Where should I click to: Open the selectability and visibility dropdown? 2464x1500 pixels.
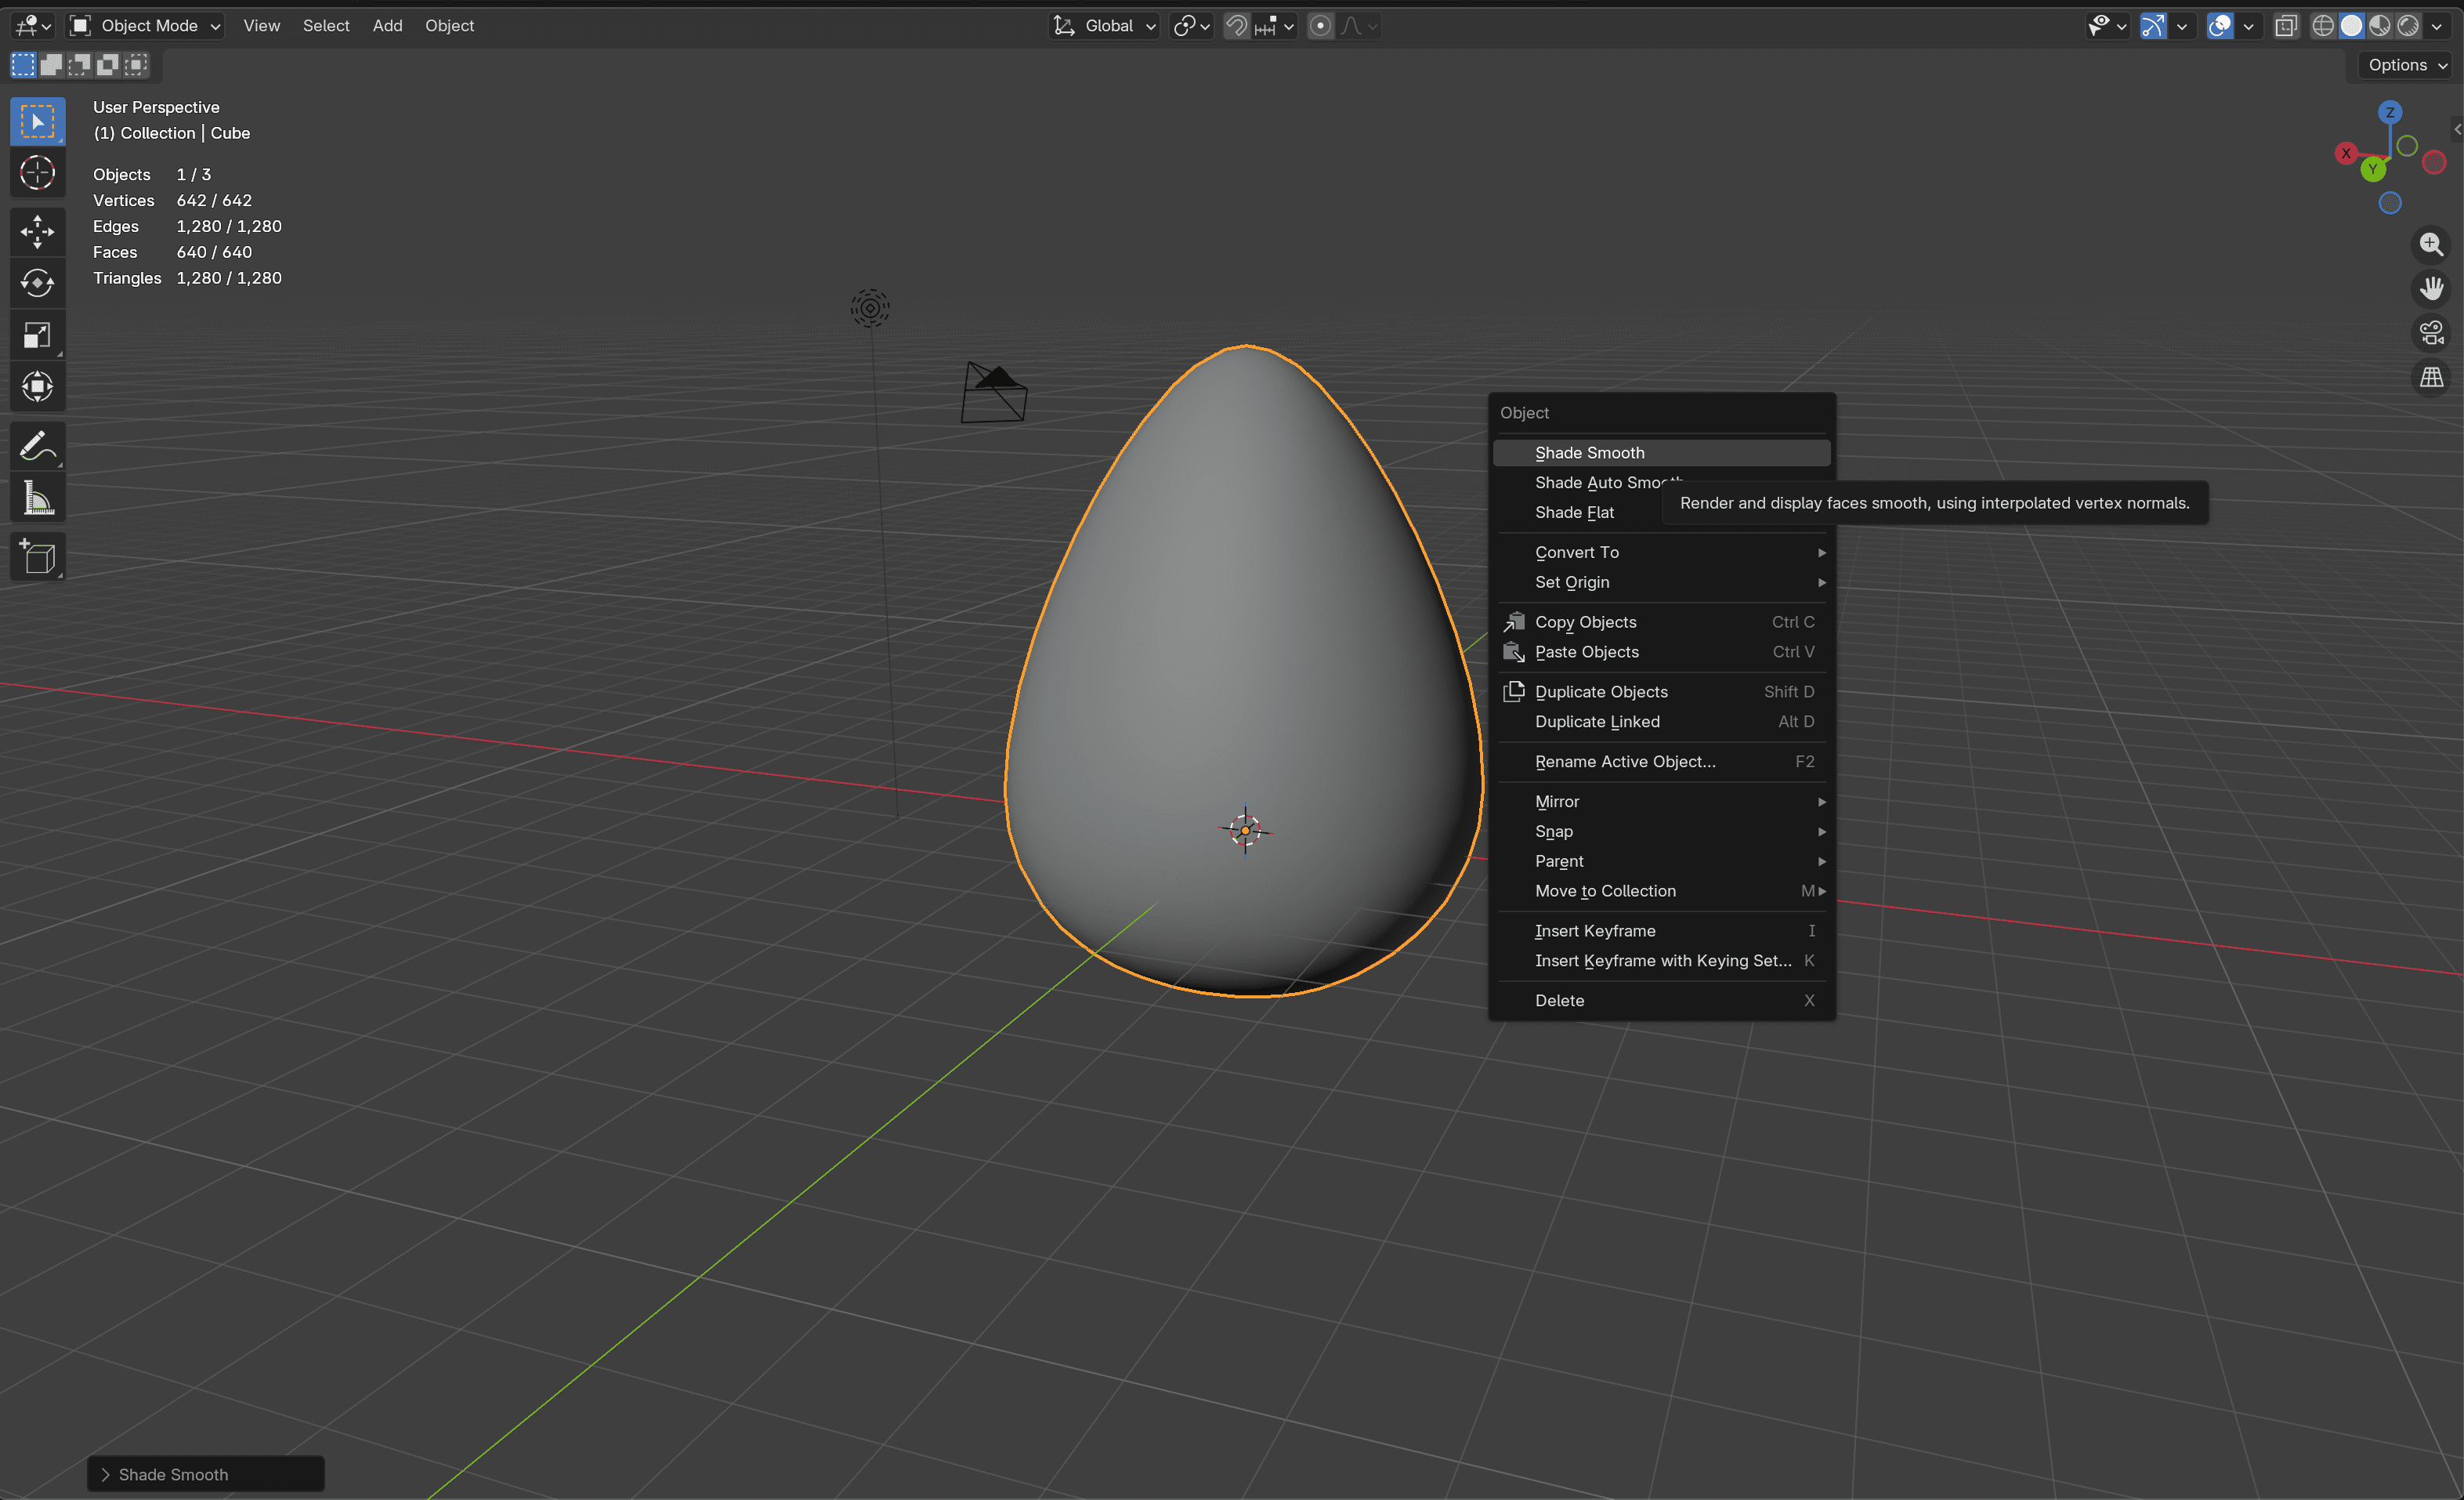click(2107, 26)
